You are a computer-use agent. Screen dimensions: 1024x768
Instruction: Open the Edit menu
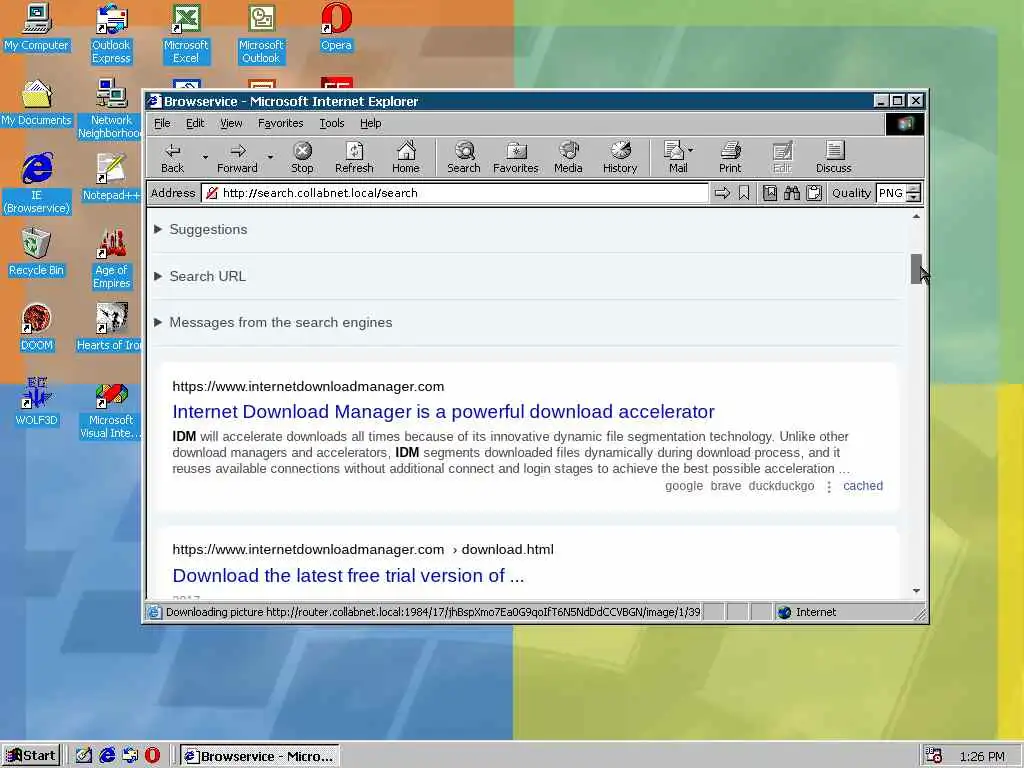pyautogui.click(x=195, y=123)
